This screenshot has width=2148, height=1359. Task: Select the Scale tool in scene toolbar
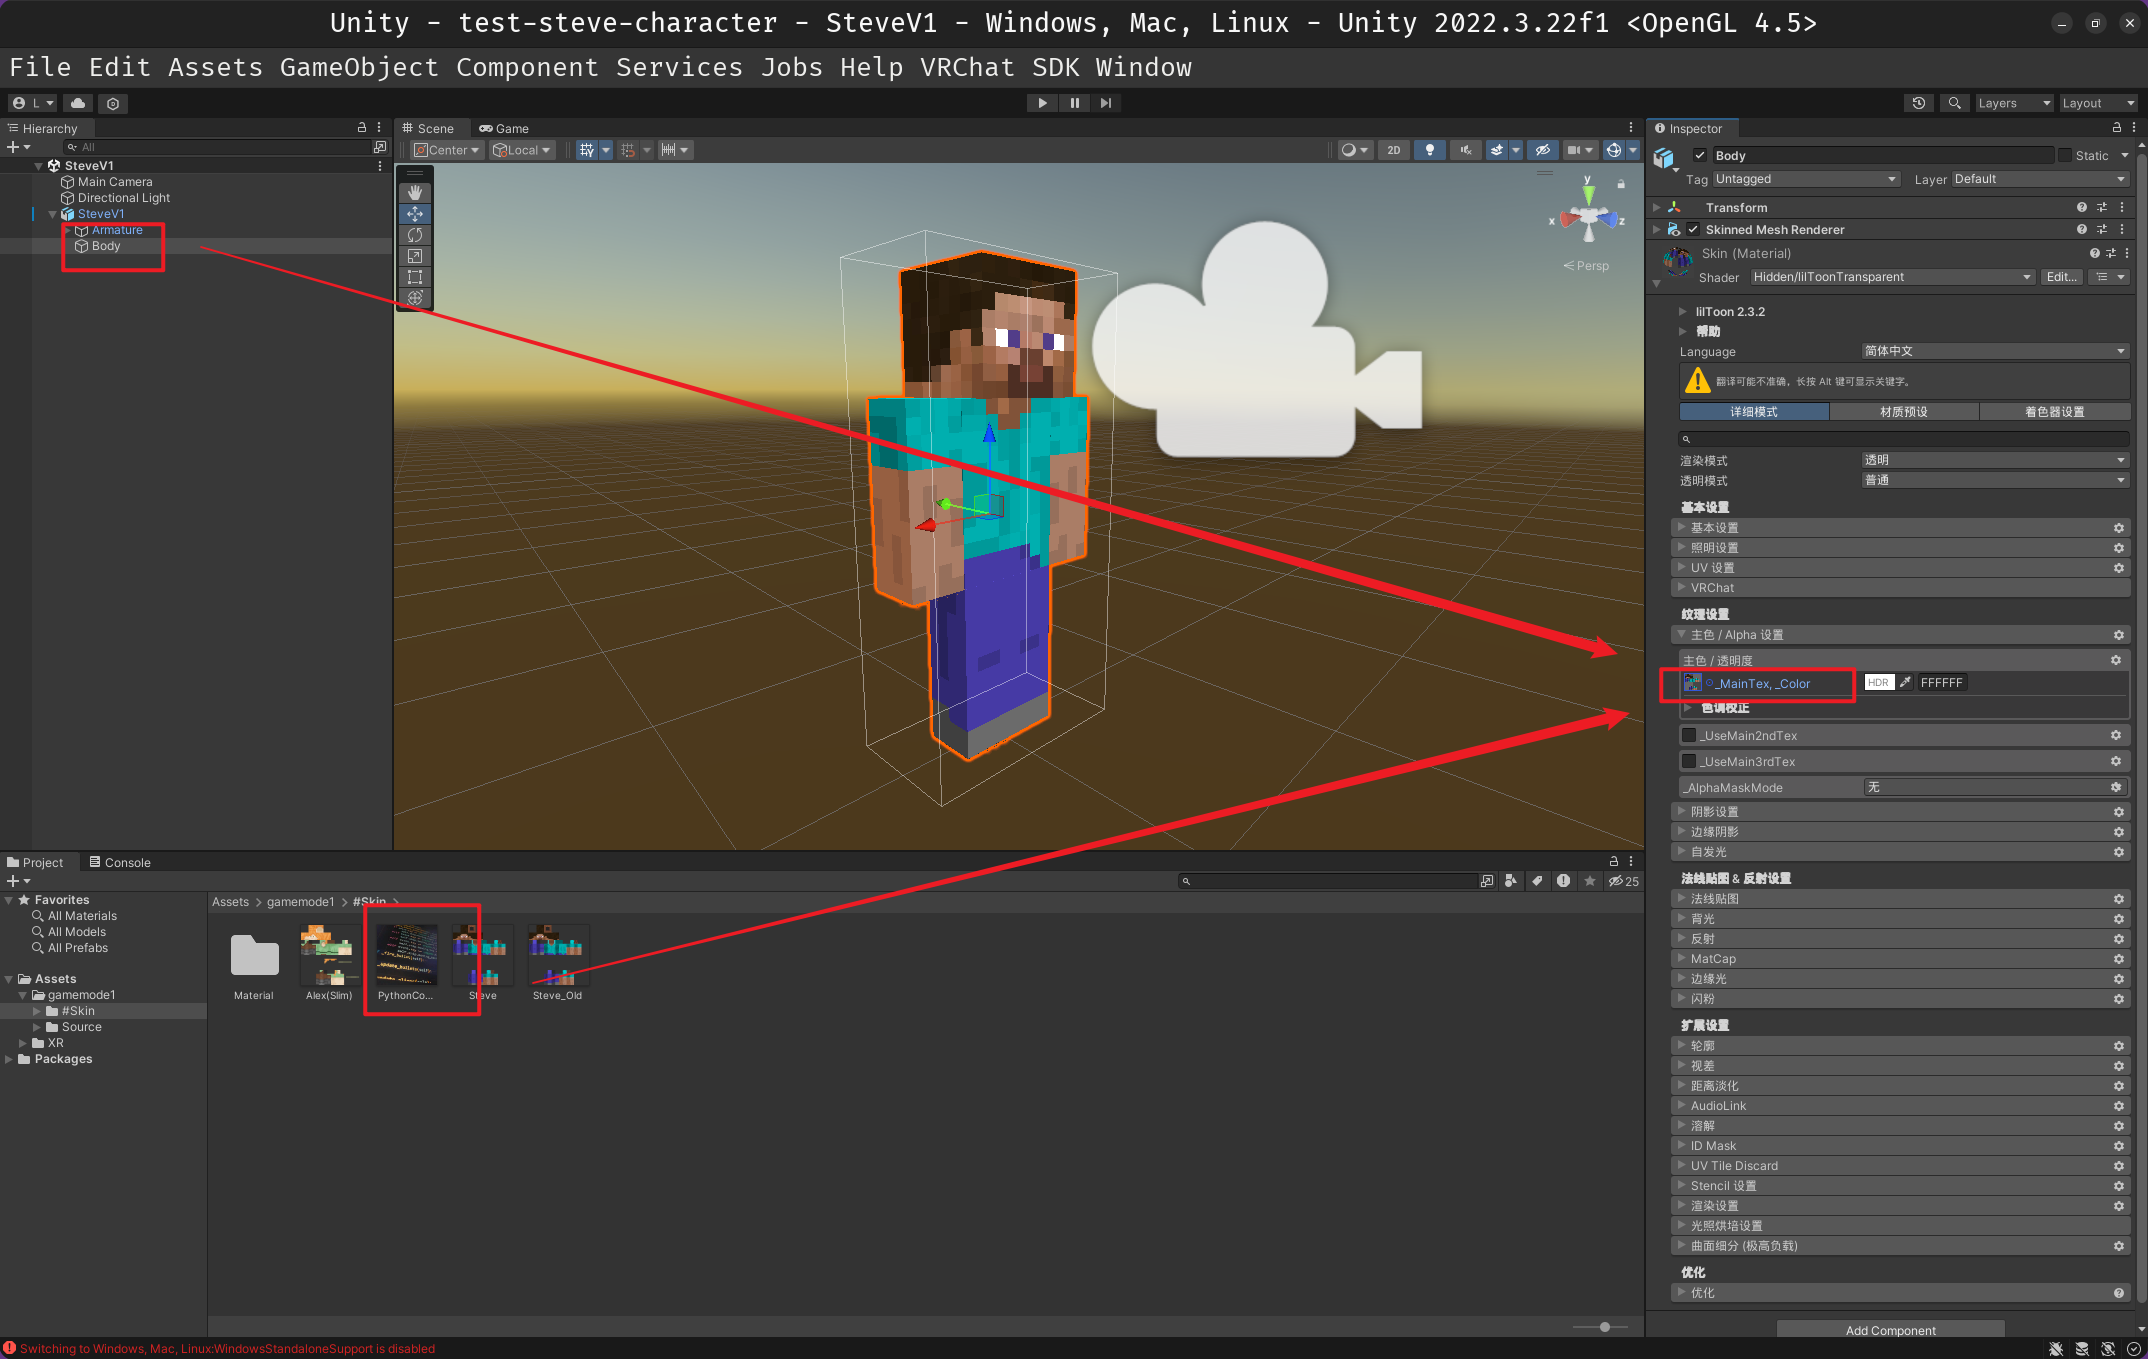tap(415, 256)
